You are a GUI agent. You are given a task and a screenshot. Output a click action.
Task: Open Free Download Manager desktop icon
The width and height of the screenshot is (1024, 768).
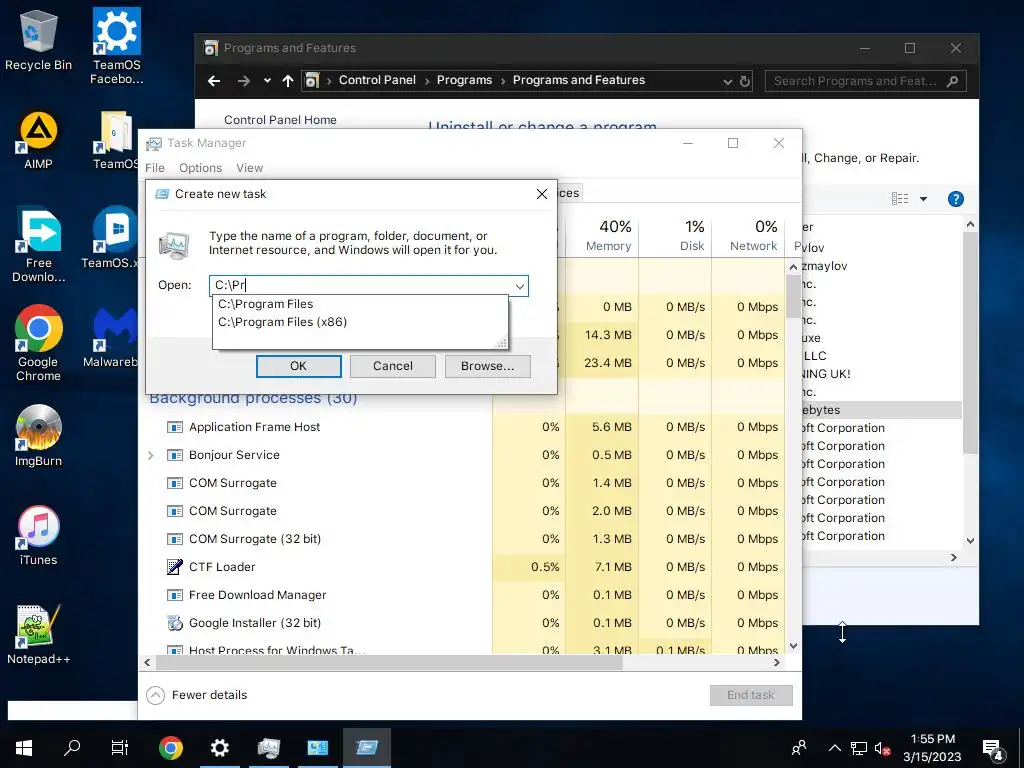pos(38,245)
